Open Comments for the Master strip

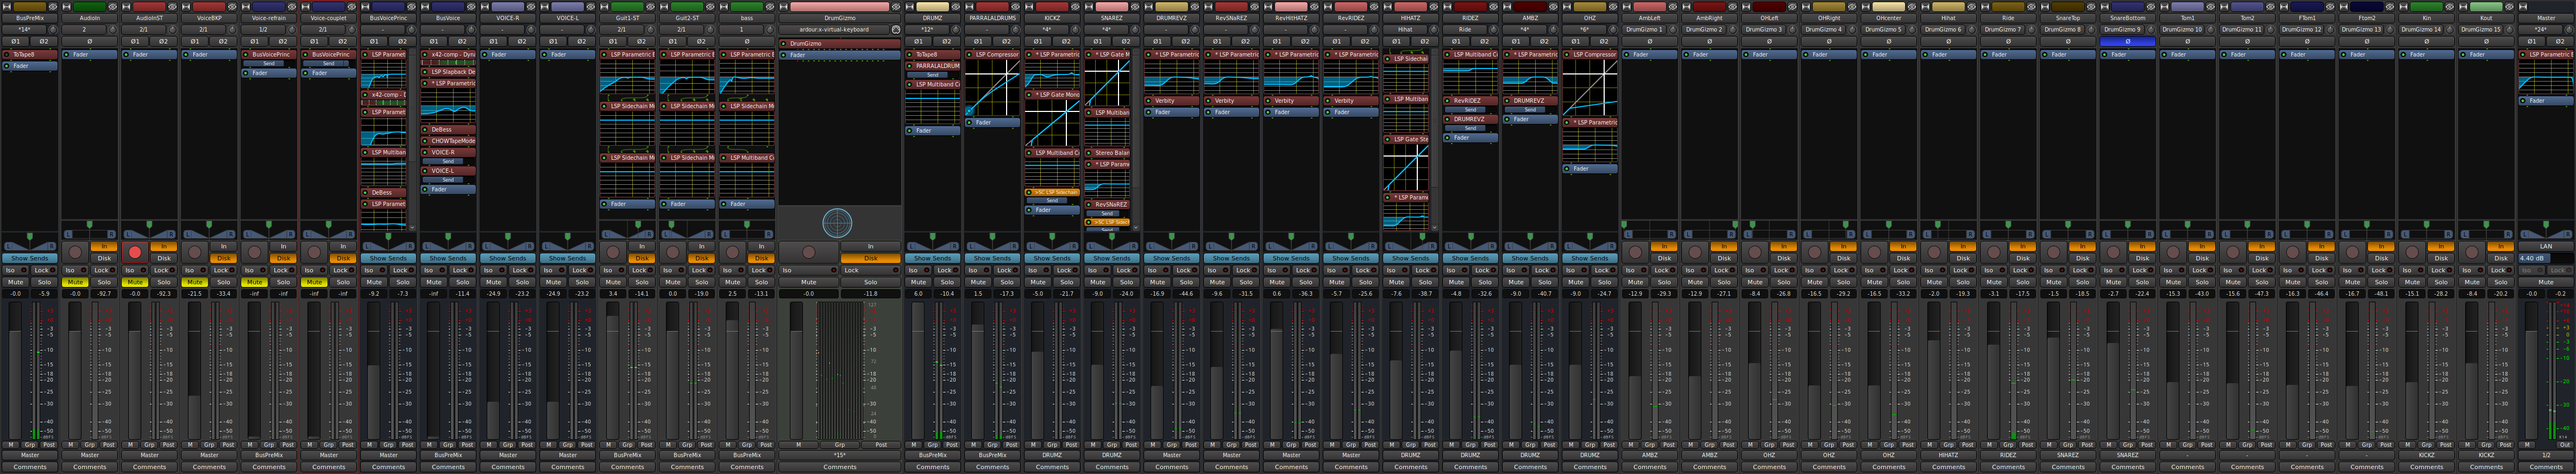click(x=2545, y=467)
